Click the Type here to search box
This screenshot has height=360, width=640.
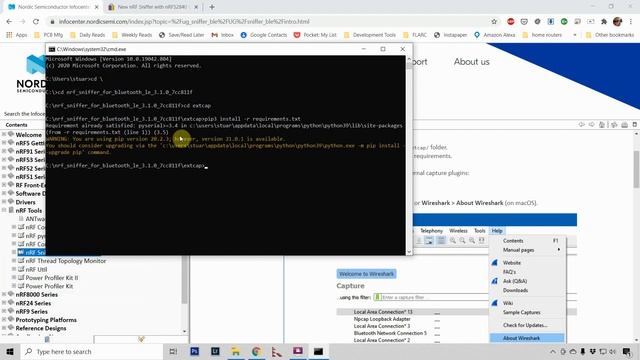coord(92,351)
